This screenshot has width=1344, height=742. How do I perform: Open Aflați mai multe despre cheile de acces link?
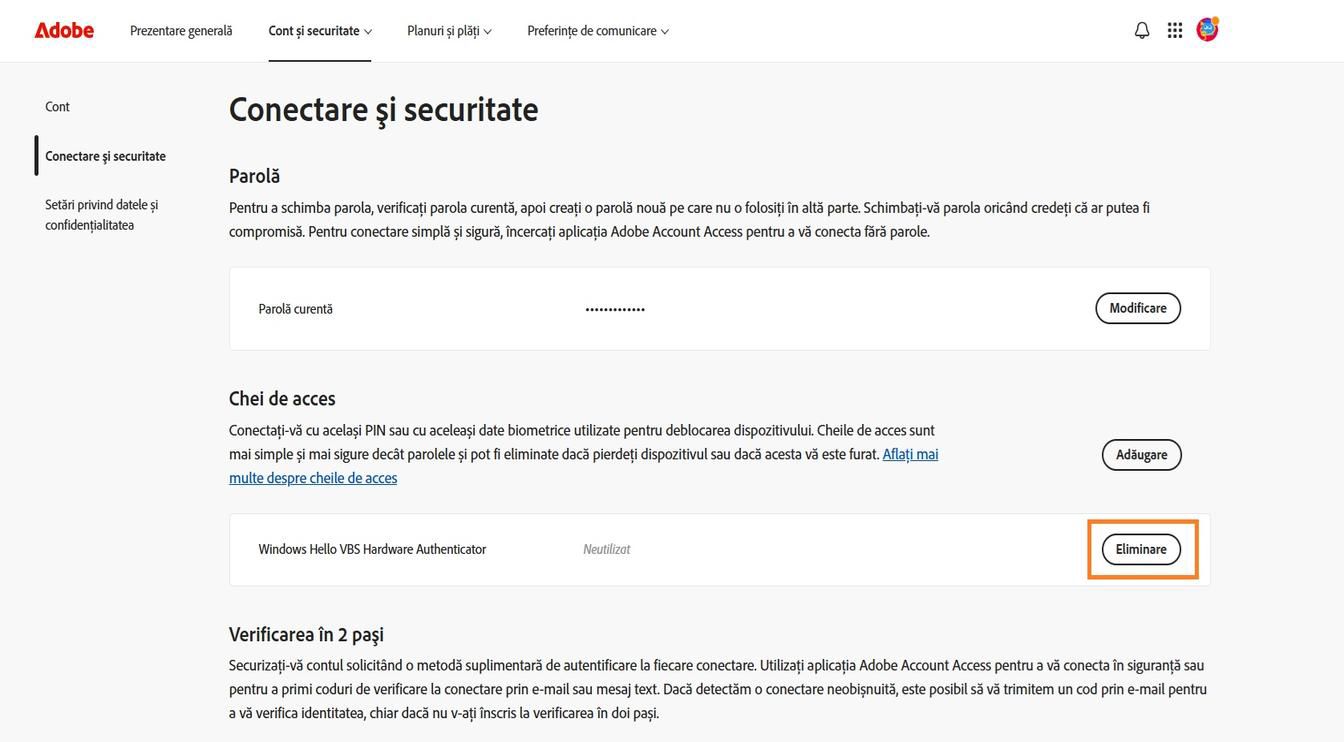coord(584,466)
